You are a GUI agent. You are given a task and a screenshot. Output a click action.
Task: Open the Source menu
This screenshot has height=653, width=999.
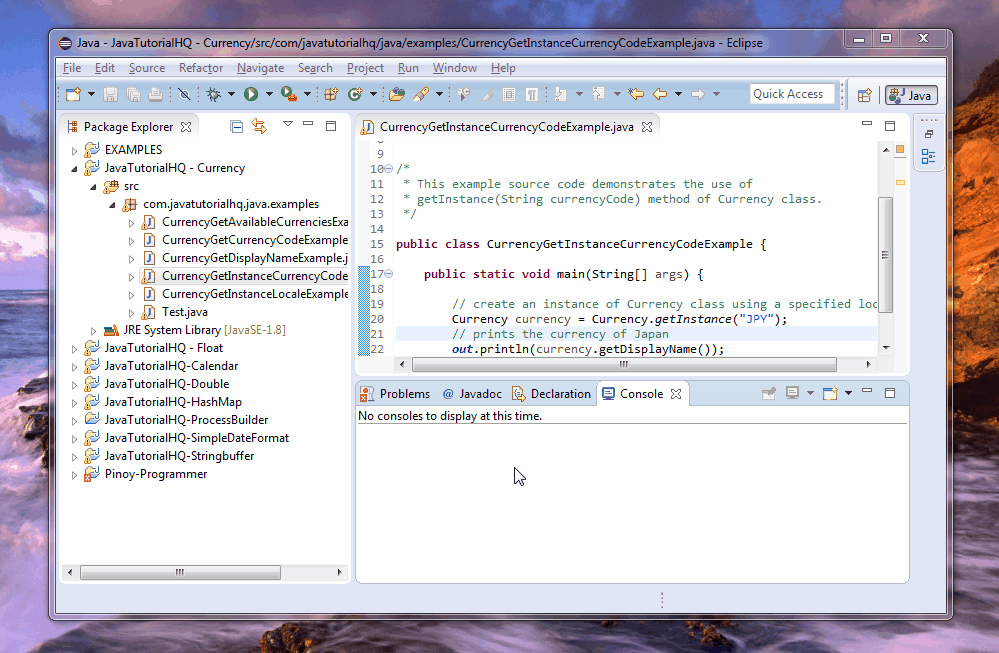147,68
